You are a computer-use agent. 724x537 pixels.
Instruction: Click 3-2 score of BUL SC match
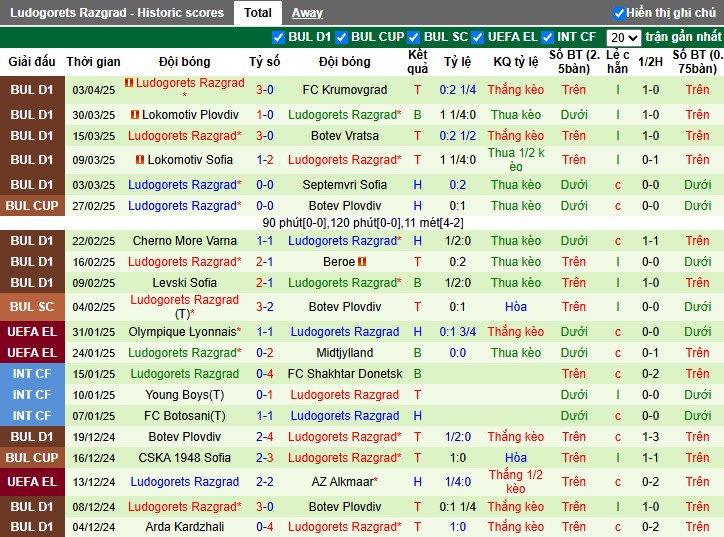point(265,307)
